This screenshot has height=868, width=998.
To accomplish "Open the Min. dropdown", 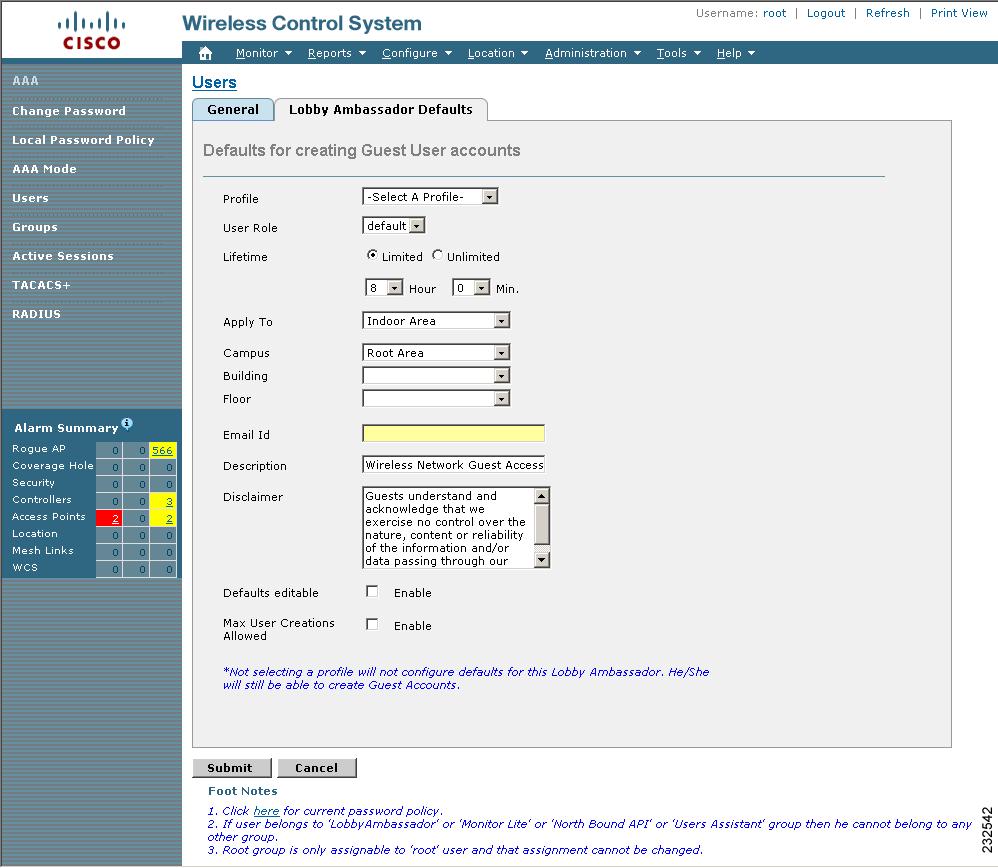I will [471, 288].
